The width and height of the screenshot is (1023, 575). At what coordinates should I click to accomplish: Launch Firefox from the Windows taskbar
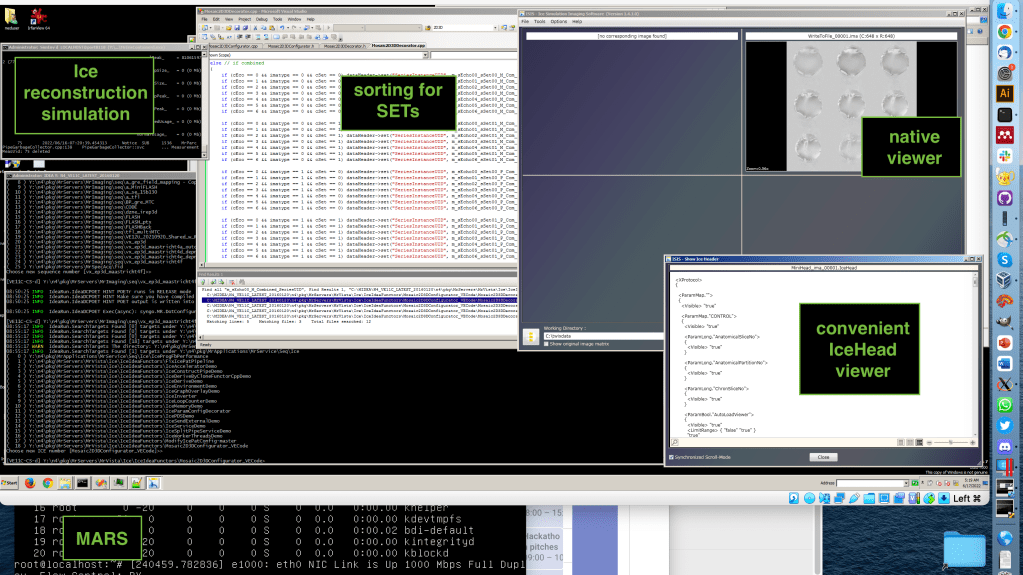31,482
